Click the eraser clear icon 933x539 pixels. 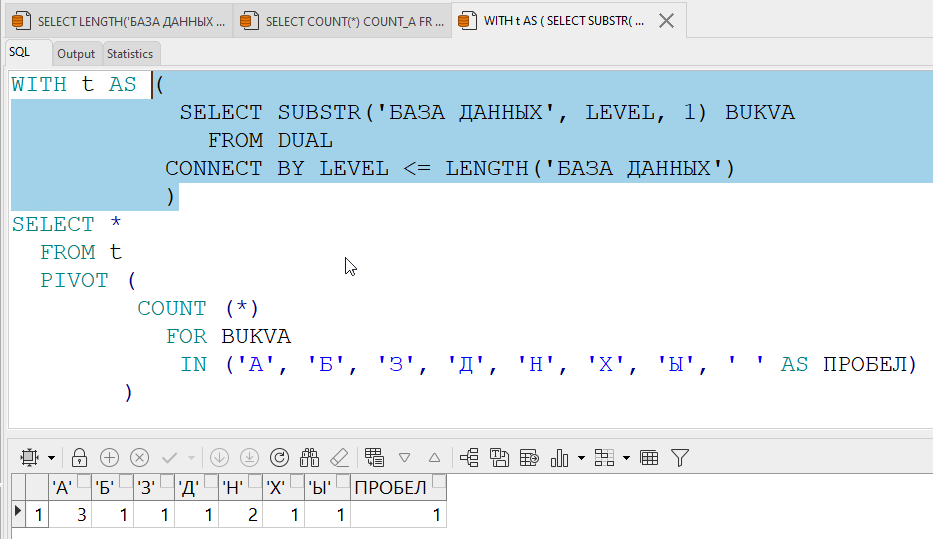click(x=339, y=458)
